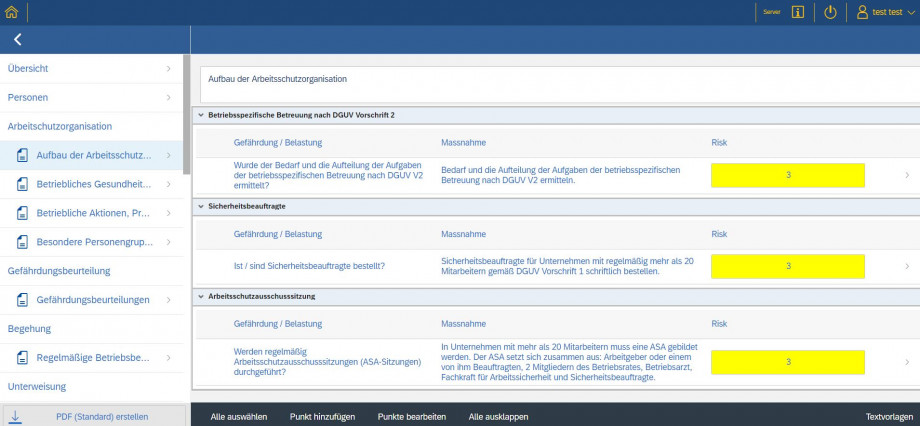Open Gefährdungsbeurteilungen tree item

[x=92, y=300]
